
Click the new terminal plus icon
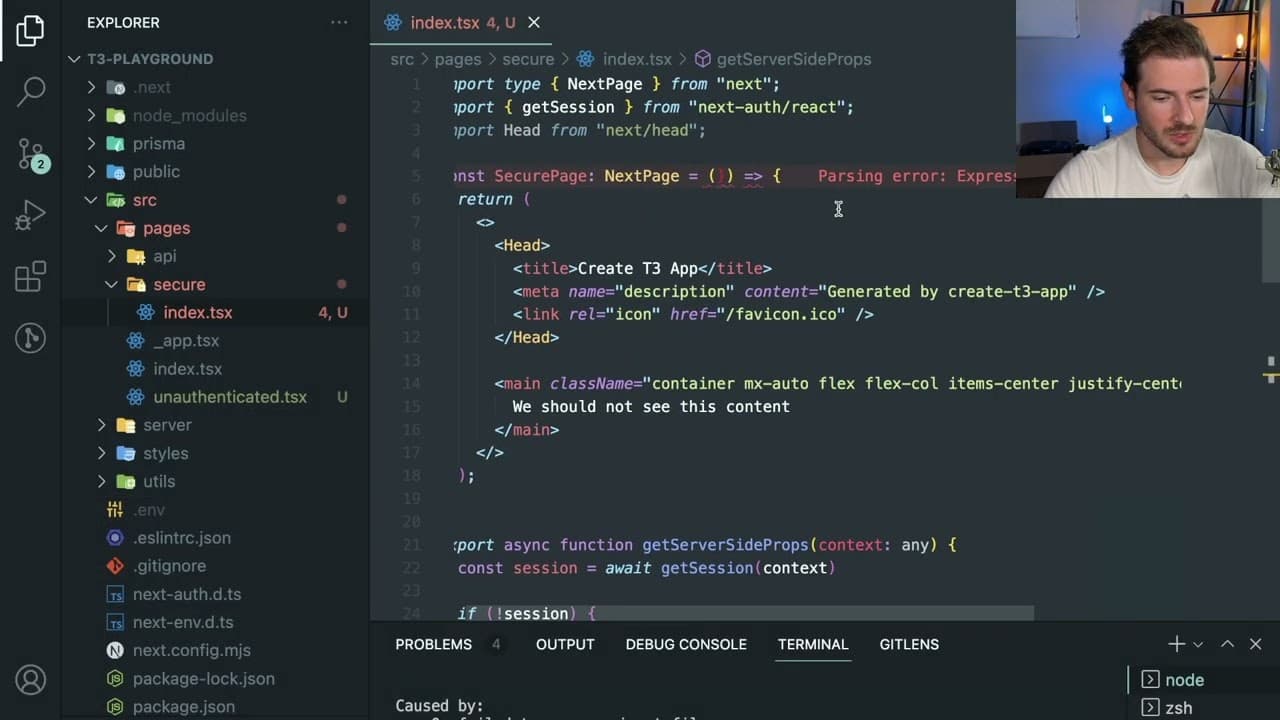1176,644
